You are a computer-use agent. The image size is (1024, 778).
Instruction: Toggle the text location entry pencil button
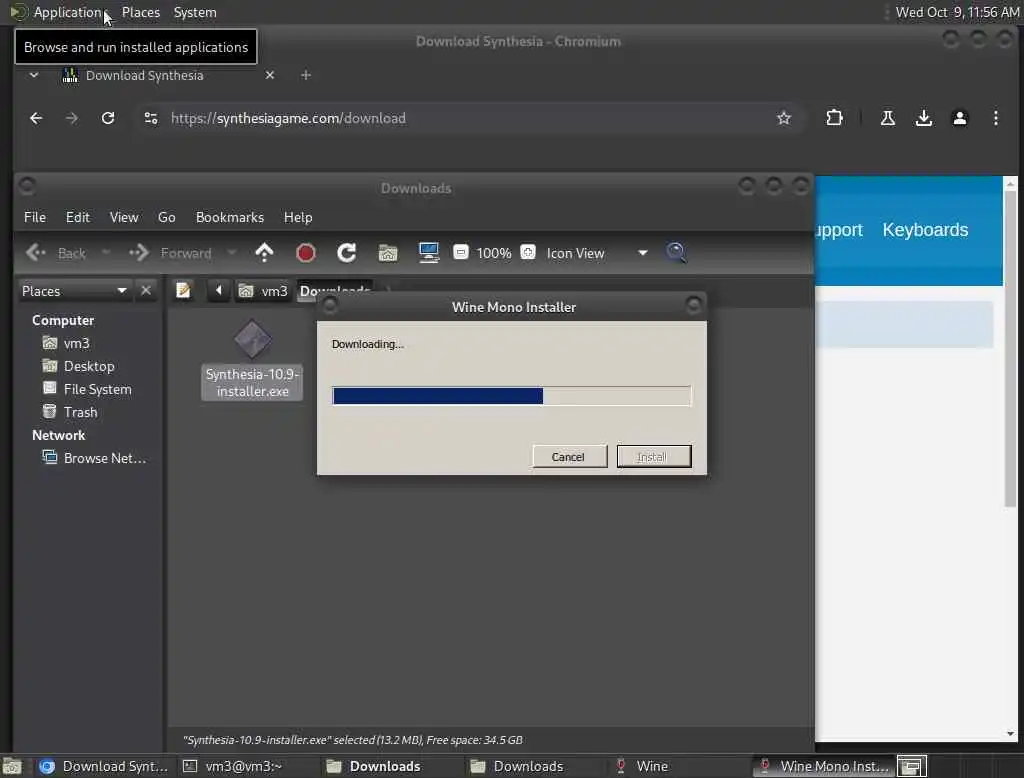(x=184, y=290)
